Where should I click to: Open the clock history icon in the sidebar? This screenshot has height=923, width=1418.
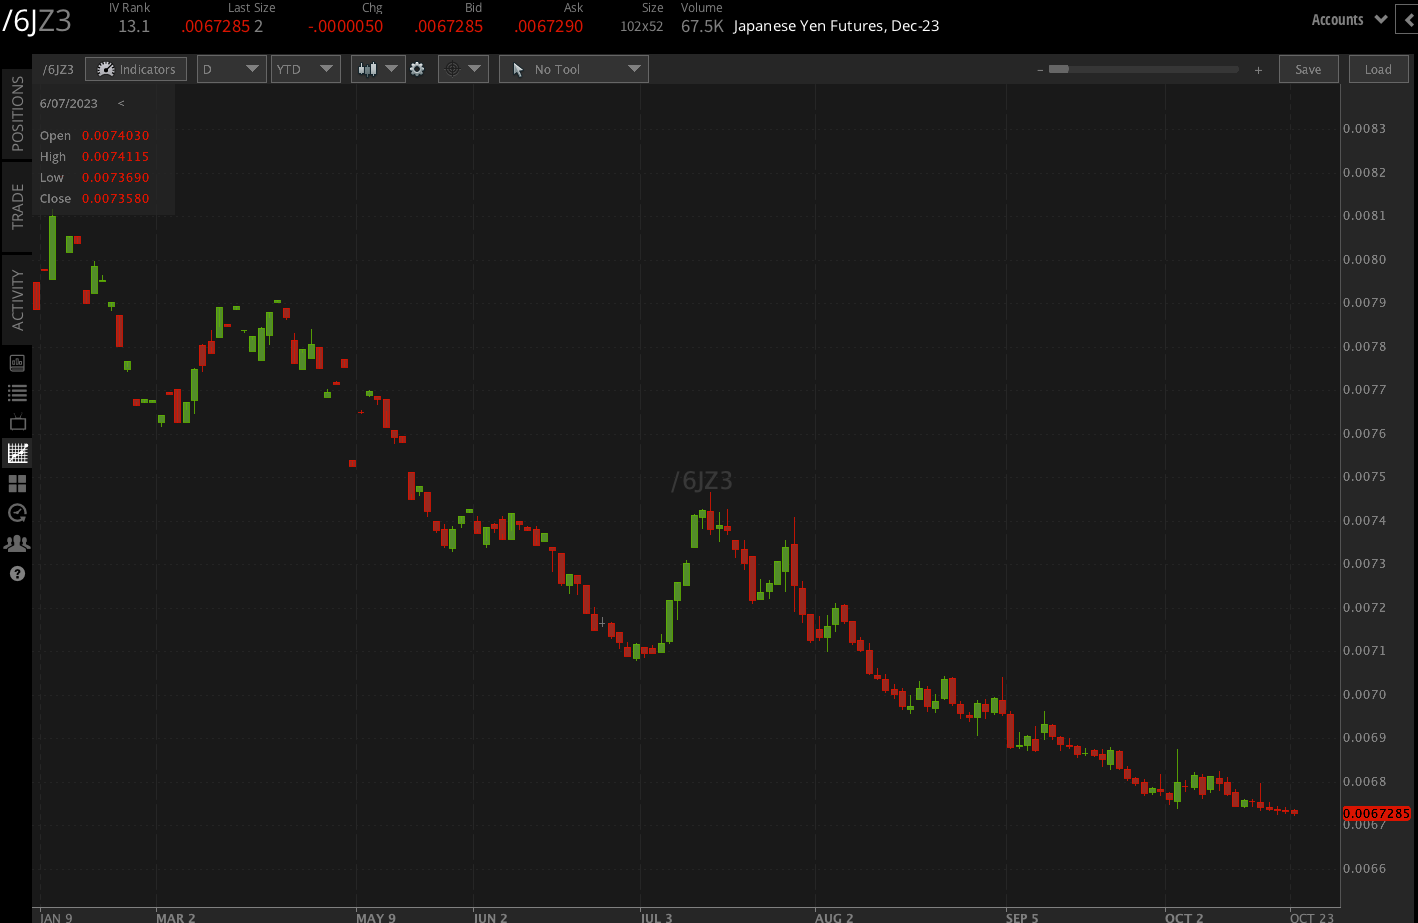(17, 513)
